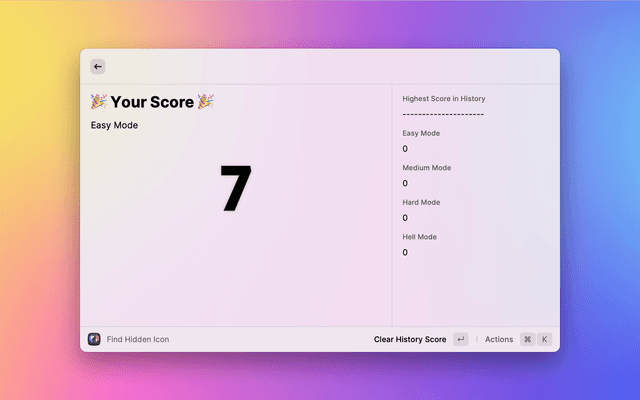Click the Find Hidden Icon label
Screen dimensions: 640x400
point(138,339)
